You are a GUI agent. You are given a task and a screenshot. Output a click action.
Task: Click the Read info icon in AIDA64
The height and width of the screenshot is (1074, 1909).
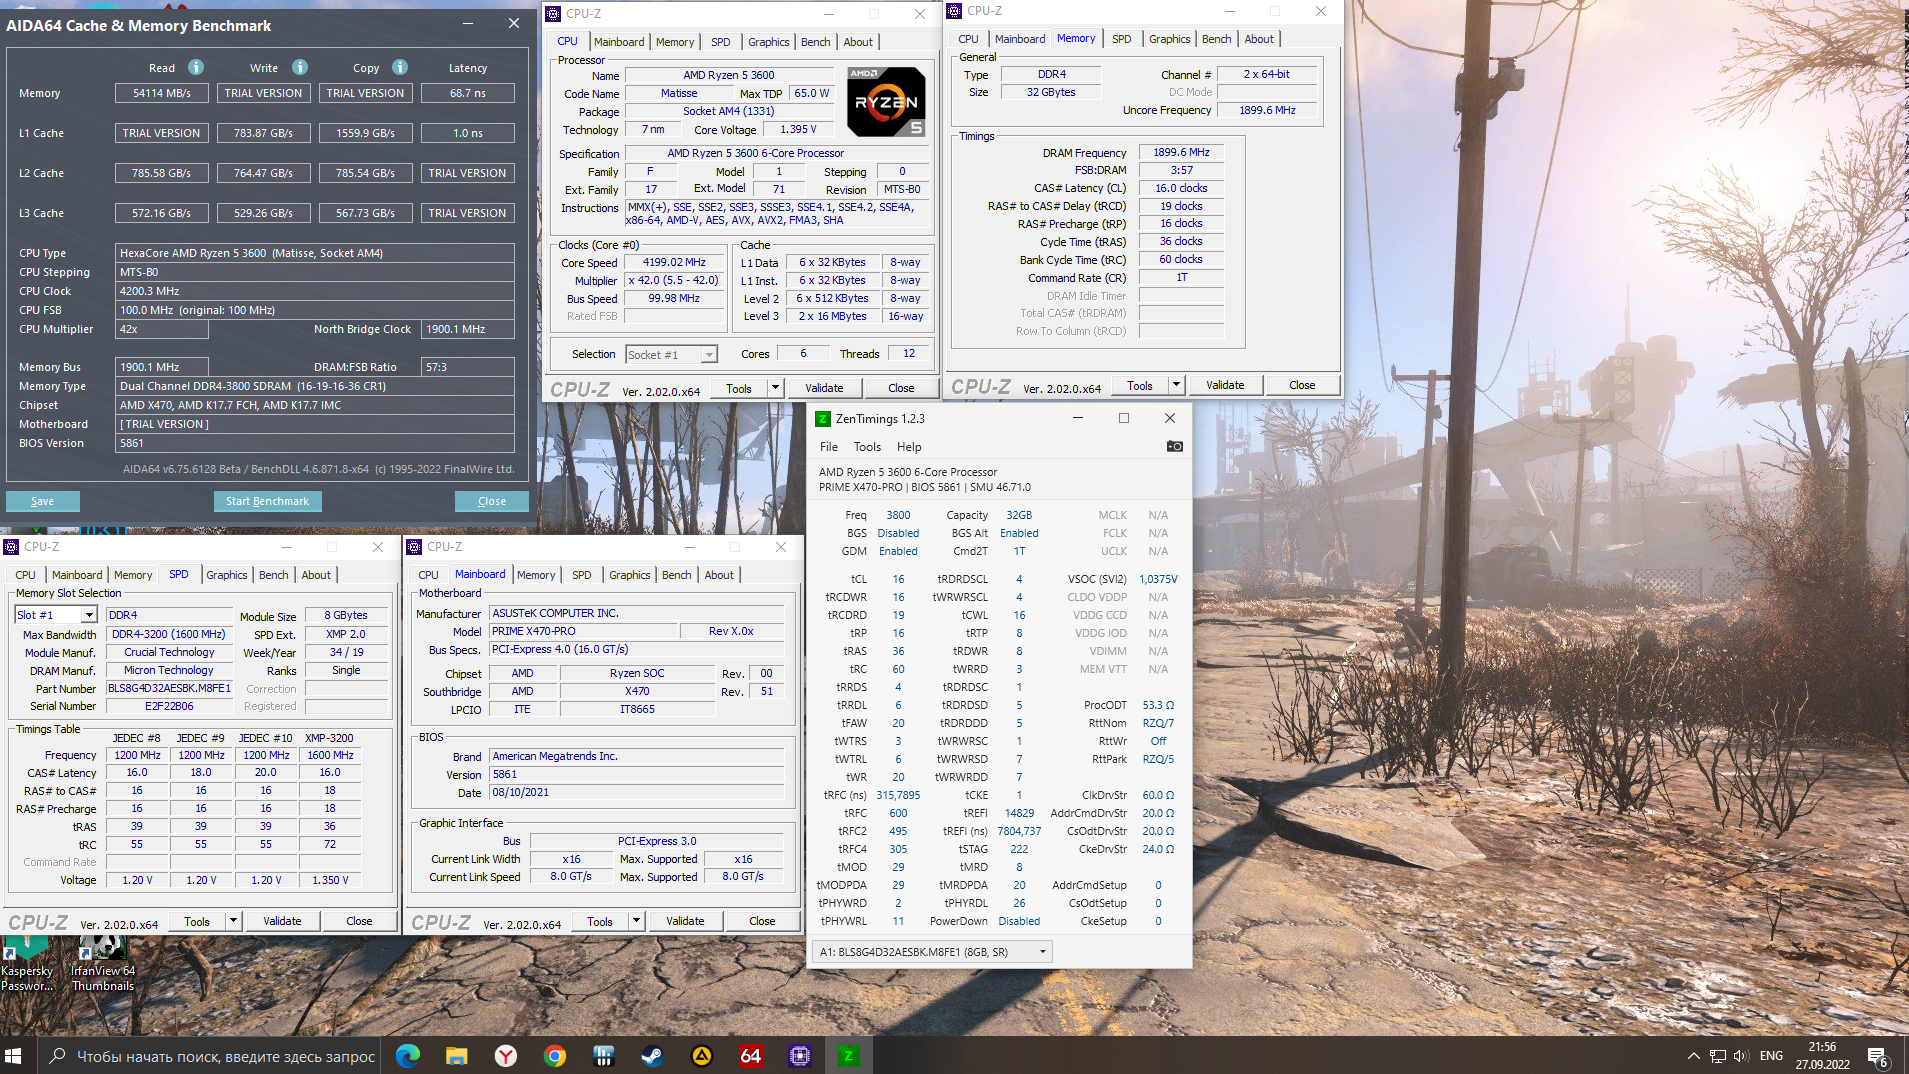click(x=196, y=67)
